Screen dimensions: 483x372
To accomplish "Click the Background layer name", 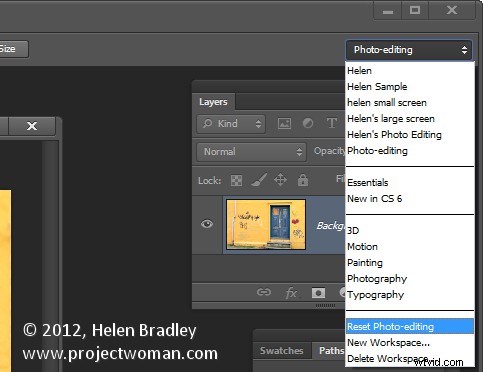I will pos(331,226).
